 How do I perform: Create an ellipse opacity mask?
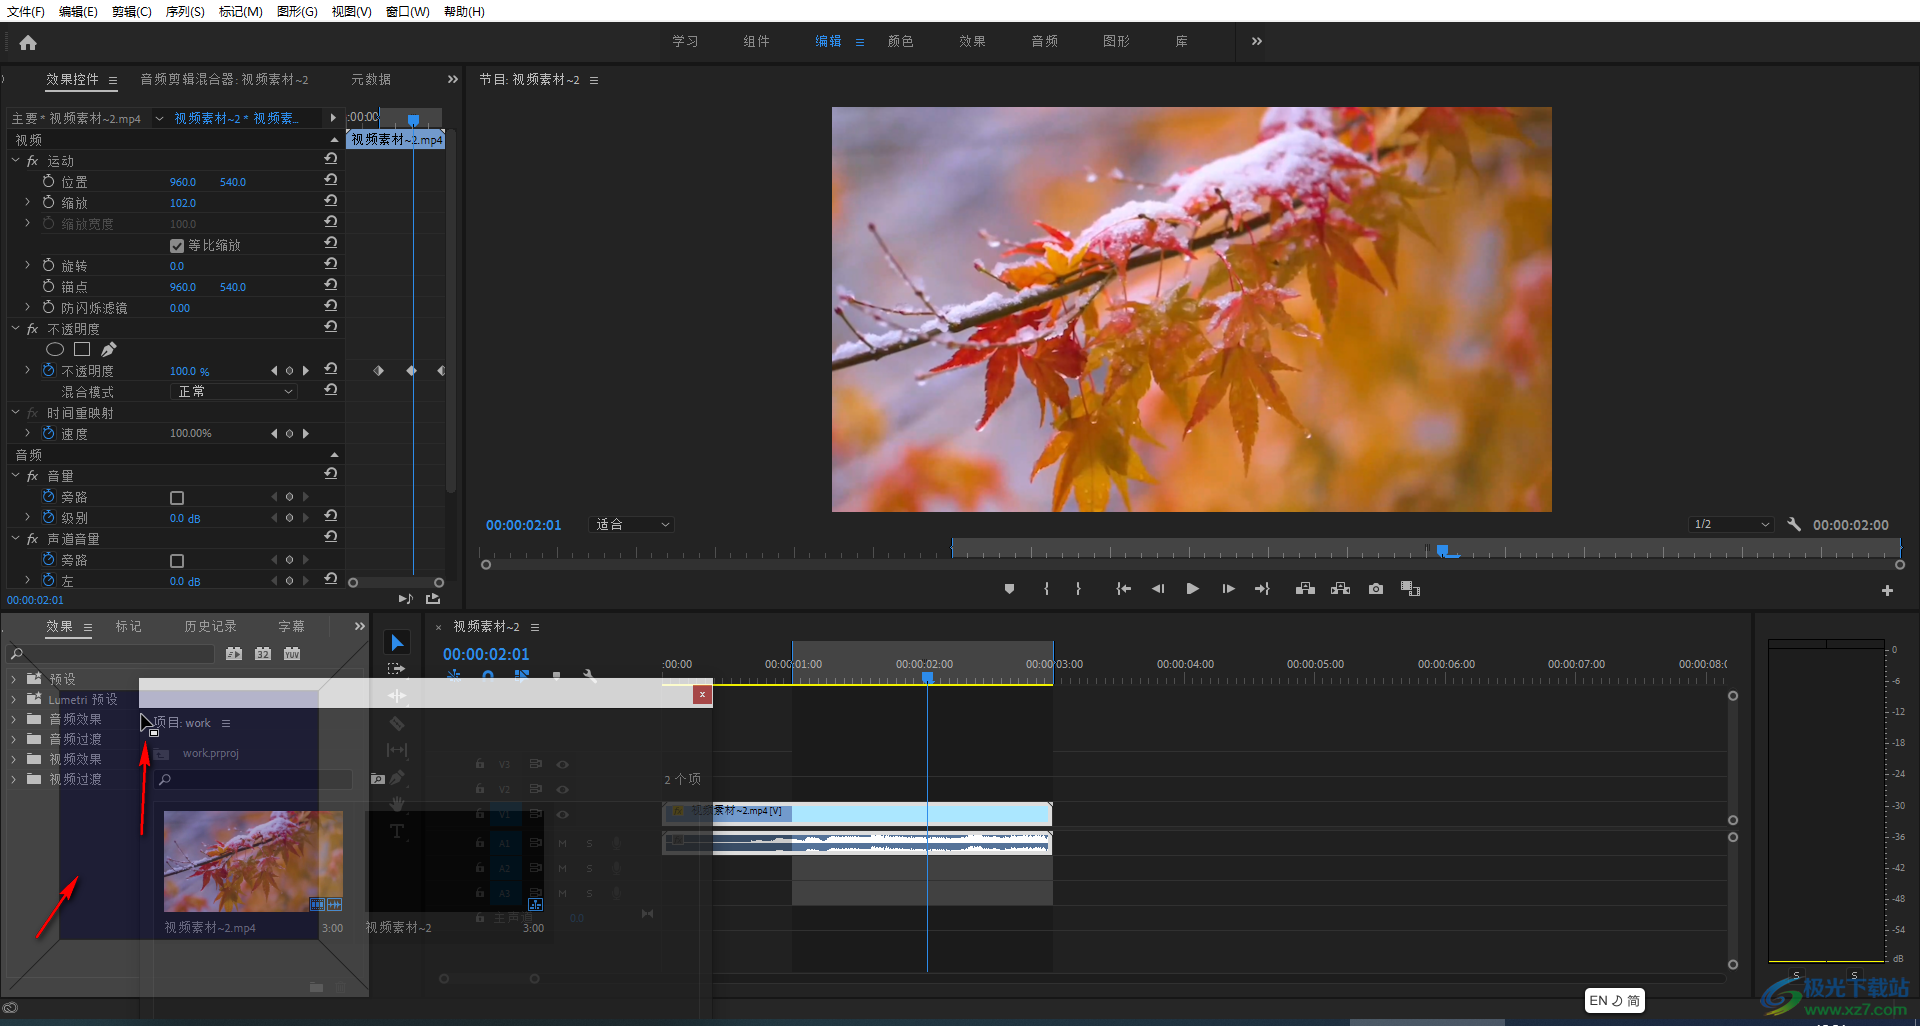(55, 349)
